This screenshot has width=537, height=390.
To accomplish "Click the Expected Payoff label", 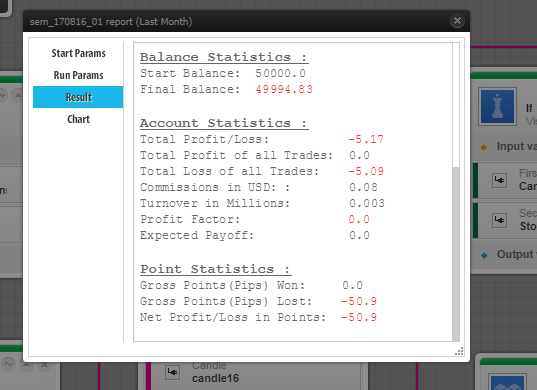I will 197,235.
